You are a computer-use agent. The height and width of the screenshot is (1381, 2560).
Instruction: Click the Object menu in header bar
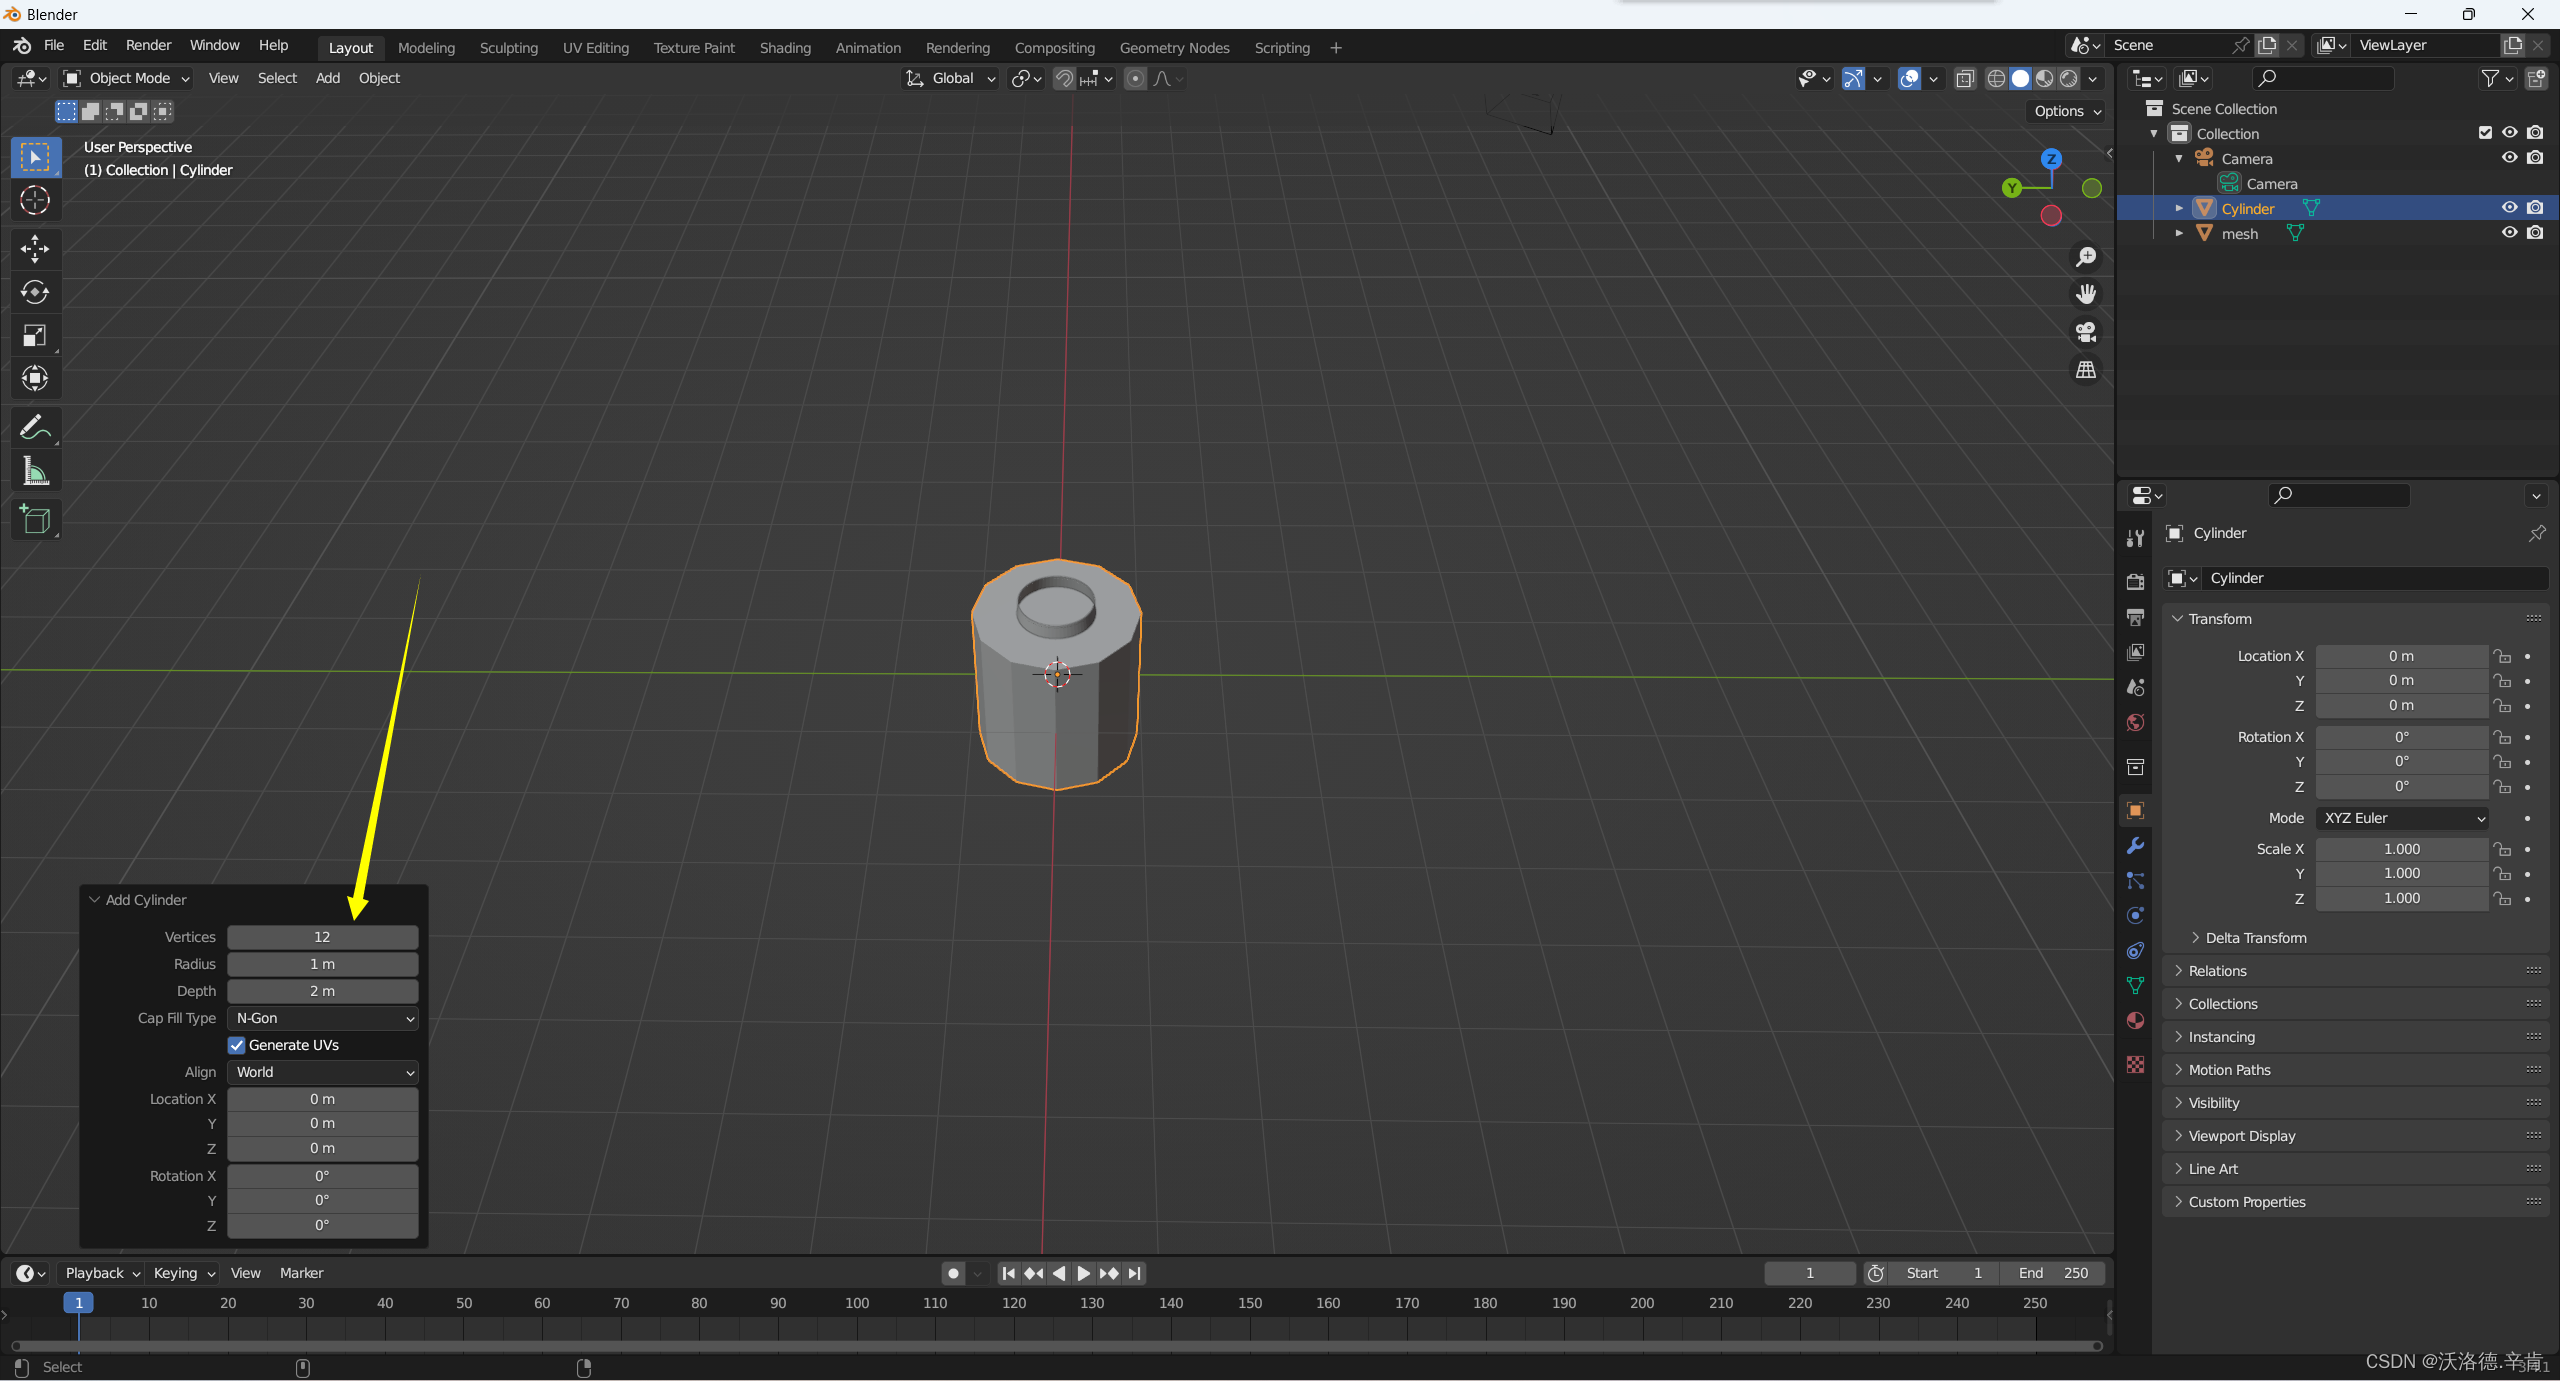(379, 78)
